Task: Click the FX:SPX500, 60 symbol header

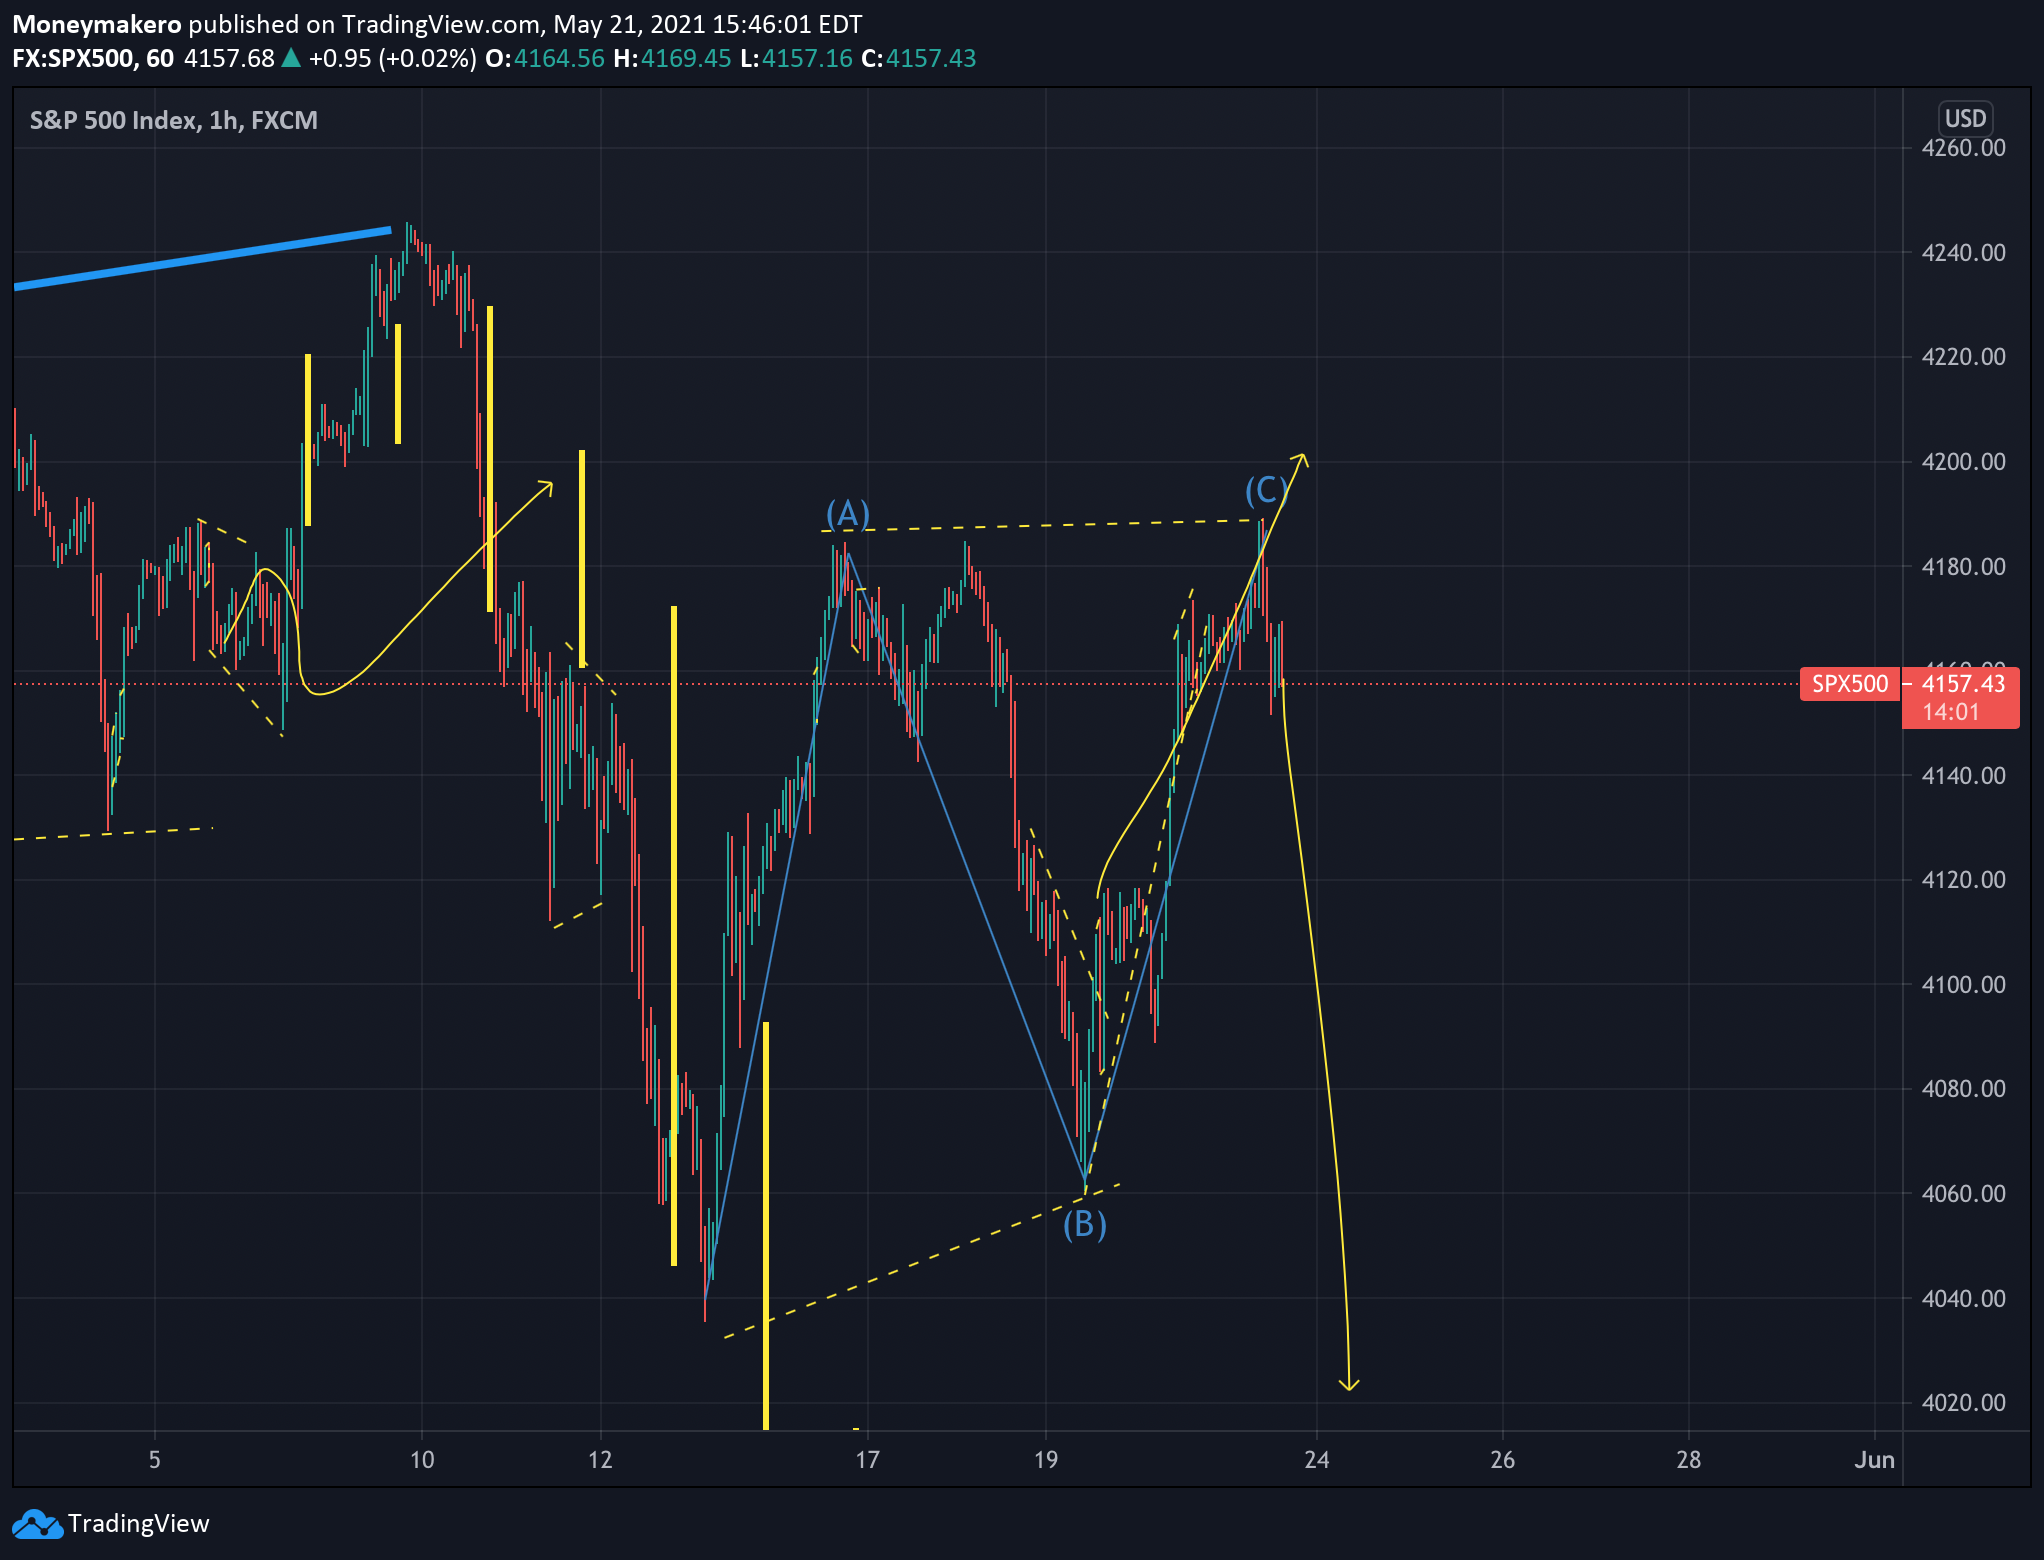Action: [93, 58]
